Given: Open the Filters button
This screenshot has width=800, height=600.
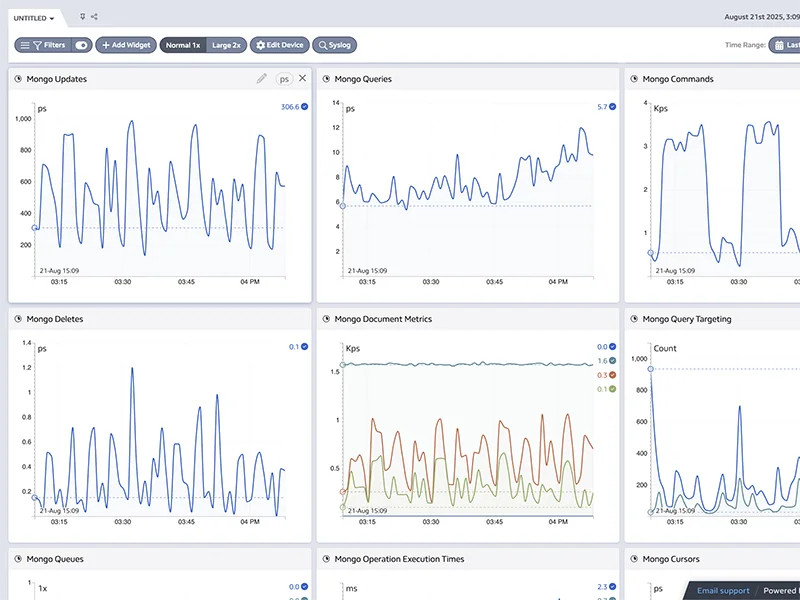Looking at the screenshot, I should tap(49, 45).
